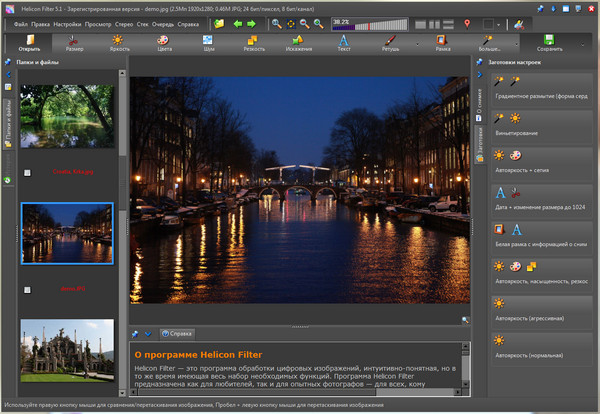The image size is (600, 414).
Task: Open the dropdown arrow next to Сохранить
Action: point(583,43)
